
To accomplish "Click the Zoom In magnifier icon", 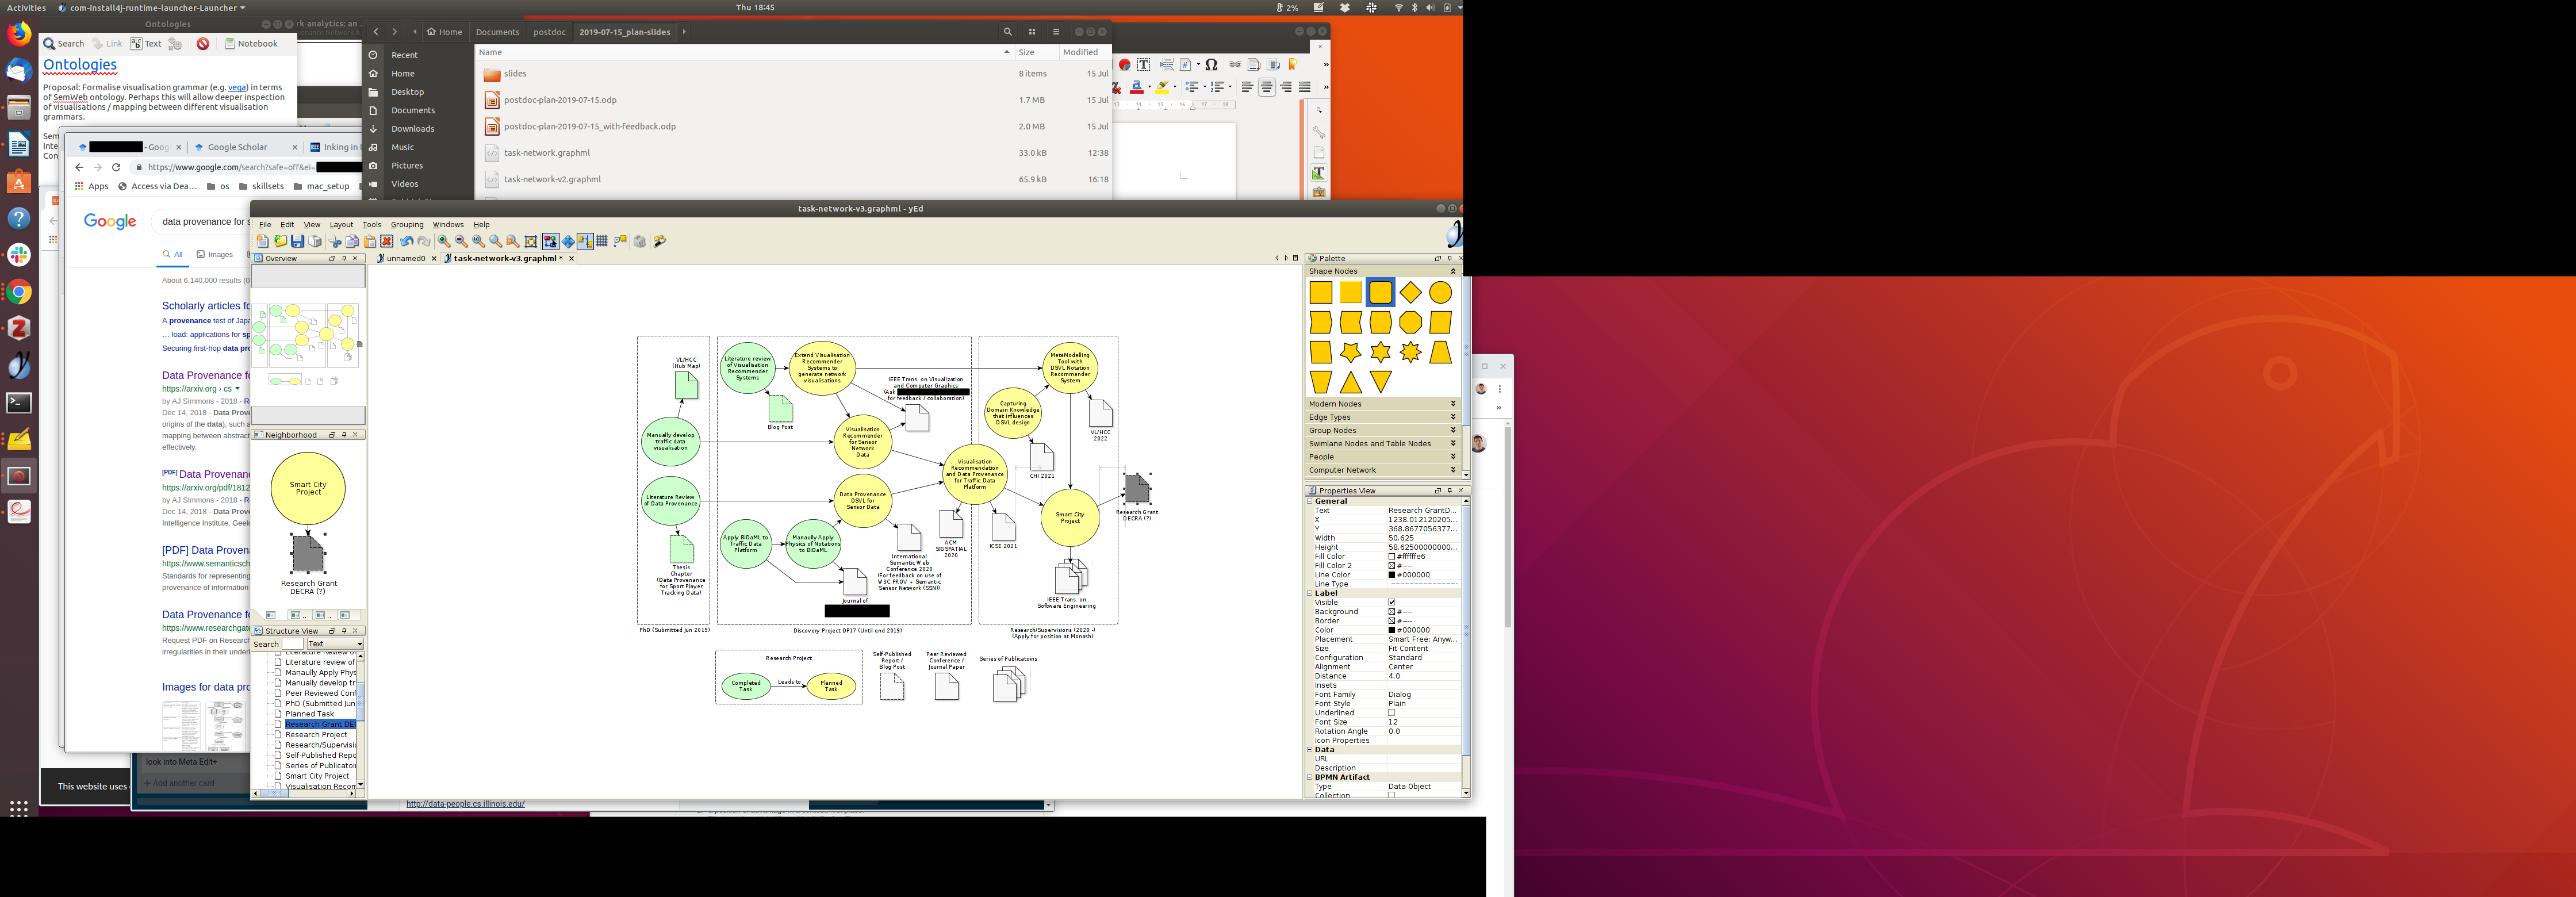I will pyautogui.click(x=444, y=241).
